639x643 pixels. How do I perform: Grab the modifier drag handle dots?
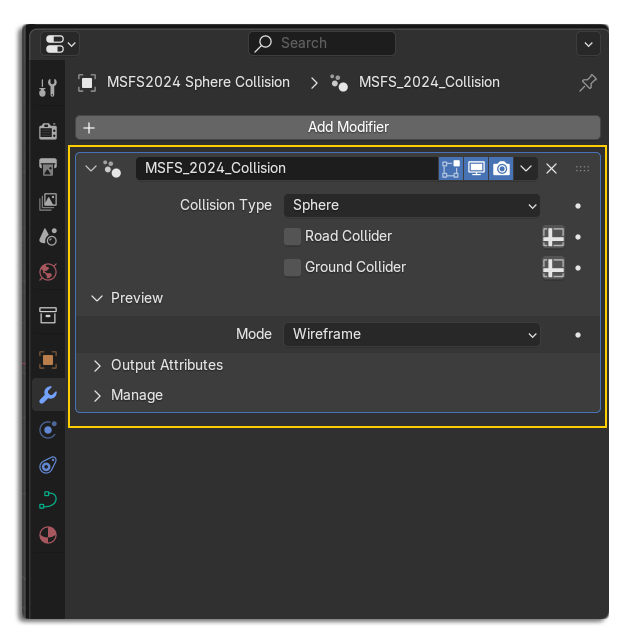point(582,169)
